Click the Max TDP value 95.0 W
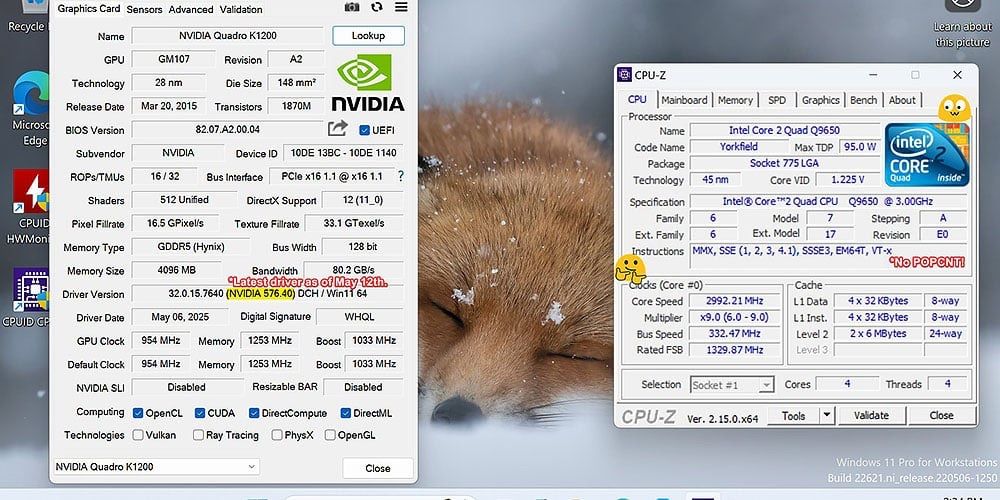The width and height of the screenshot is (1000, 500). 860,147
